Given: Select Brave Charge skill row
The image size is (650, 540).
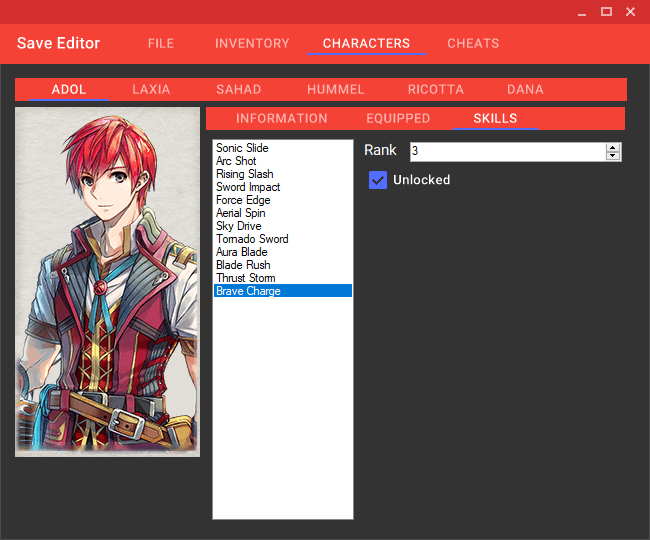Looking at the screenshot, I should [283, 291].
